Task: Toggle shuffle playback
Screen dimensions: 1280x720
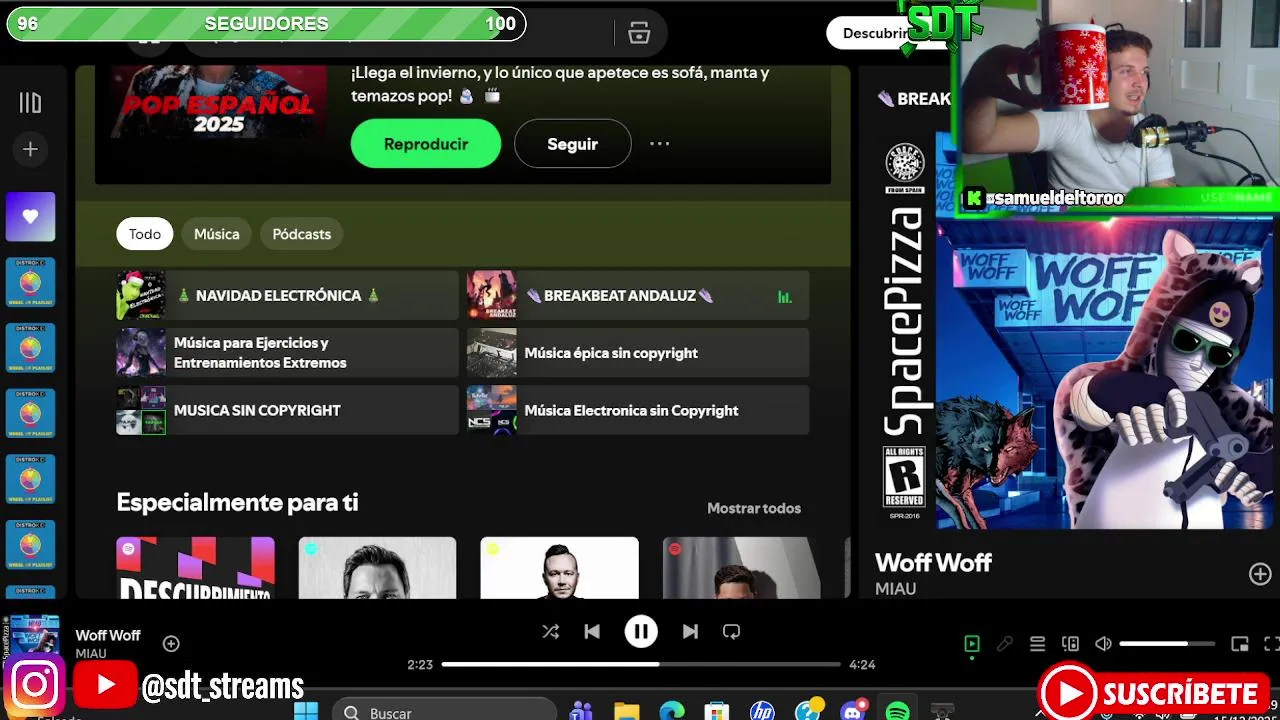Action: pyautogui.click(x=550, y=631)
